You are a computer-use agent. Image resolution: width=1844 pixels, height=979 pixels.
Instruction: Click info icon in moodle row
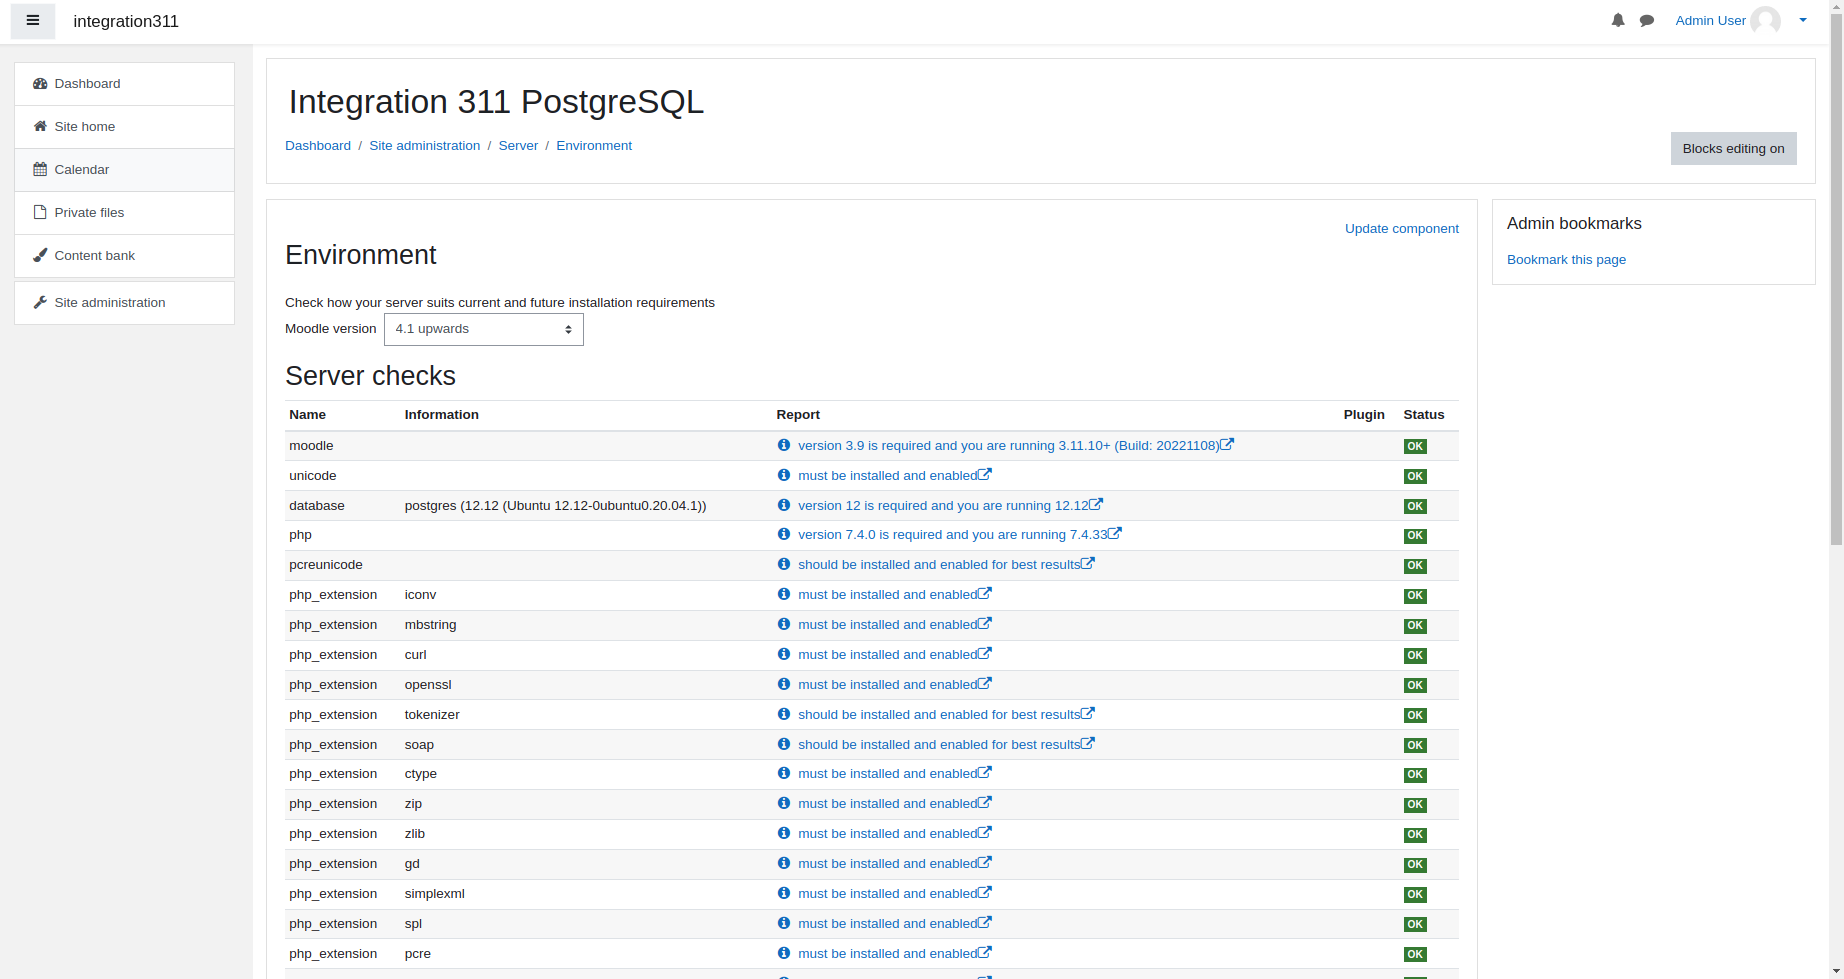(784, 445)
